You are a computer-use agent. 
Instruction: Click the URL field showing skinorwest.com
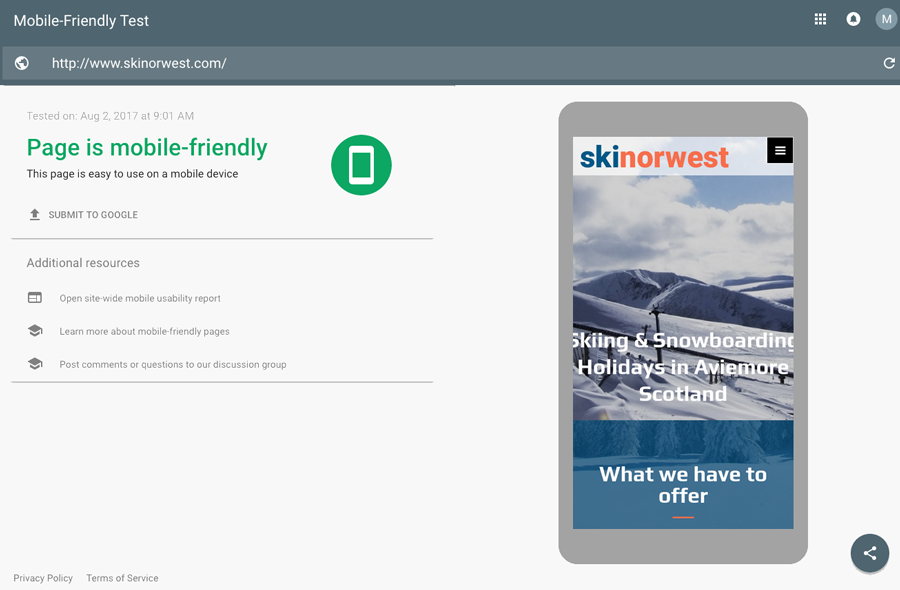tap(450, 63)
